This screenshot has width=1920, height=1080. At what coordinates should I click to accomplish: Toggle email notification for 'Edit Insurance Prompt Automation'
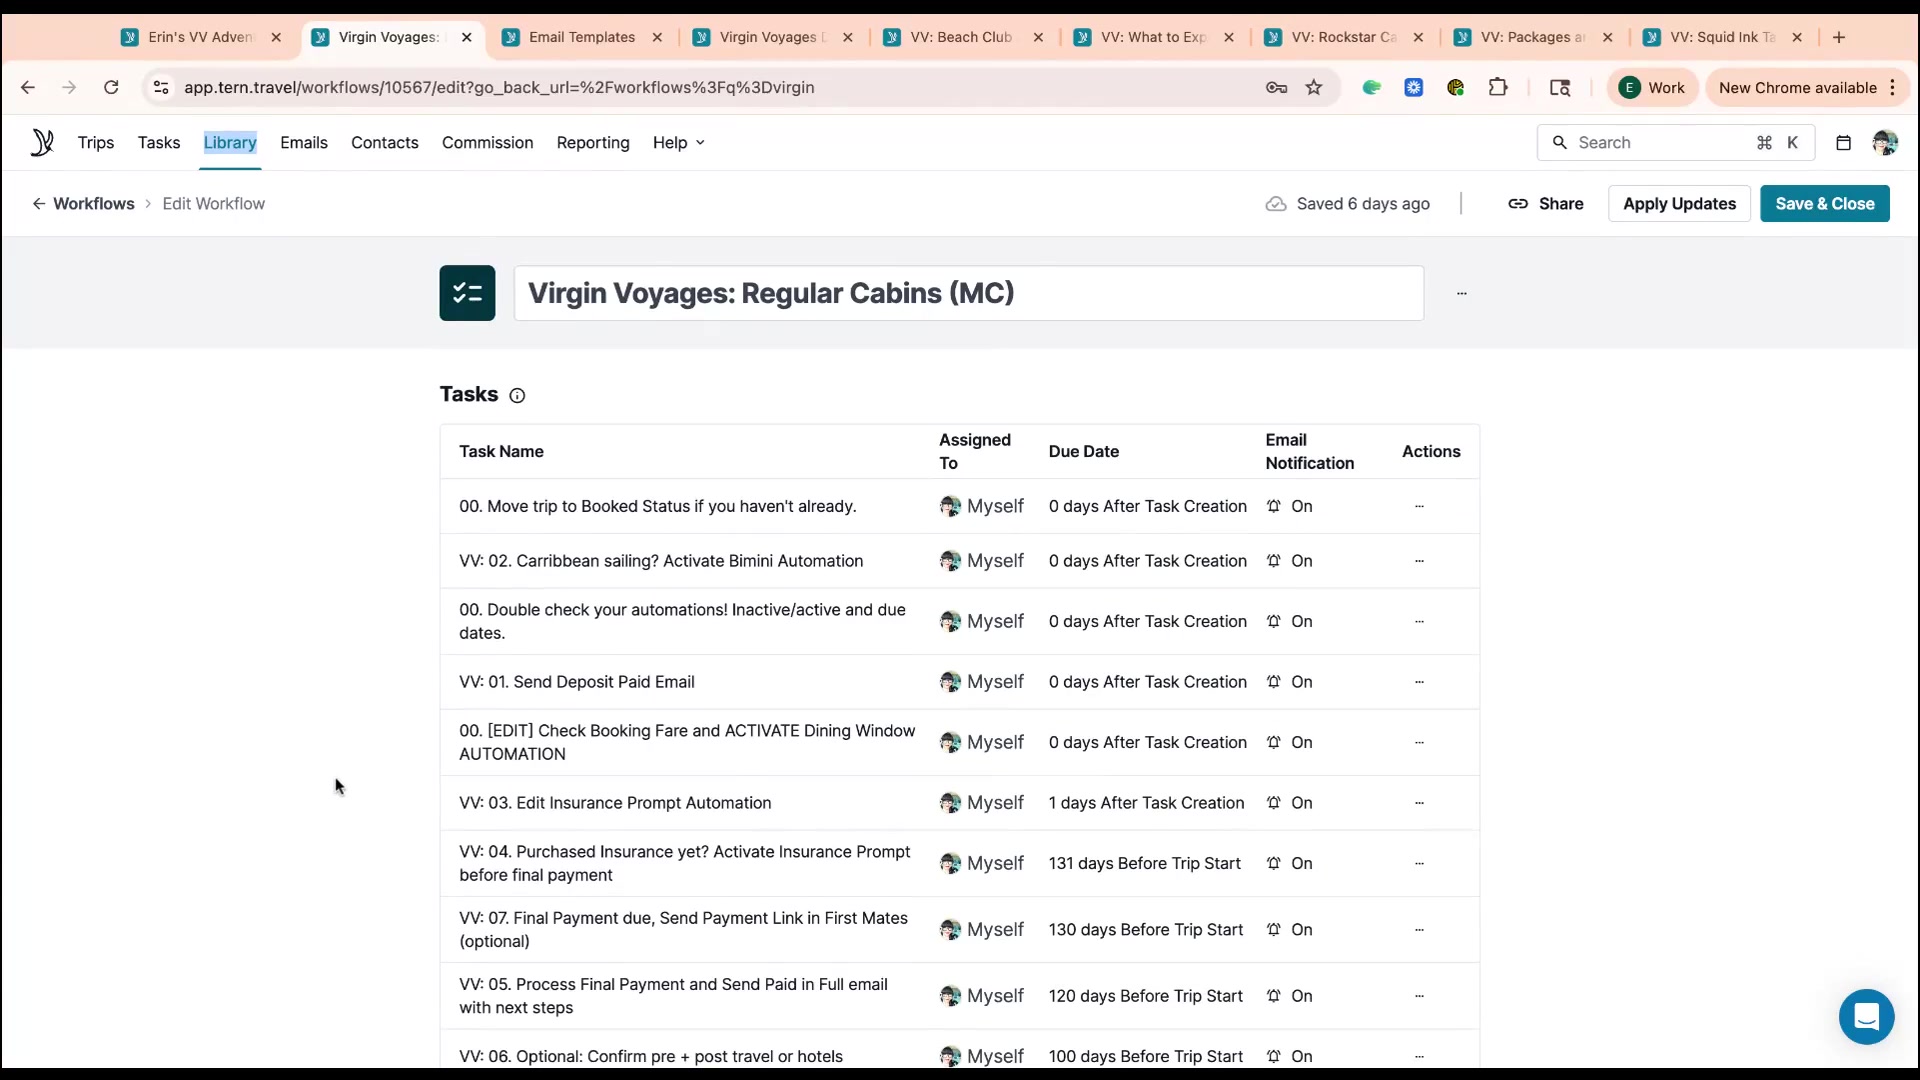pos(1289,803)
